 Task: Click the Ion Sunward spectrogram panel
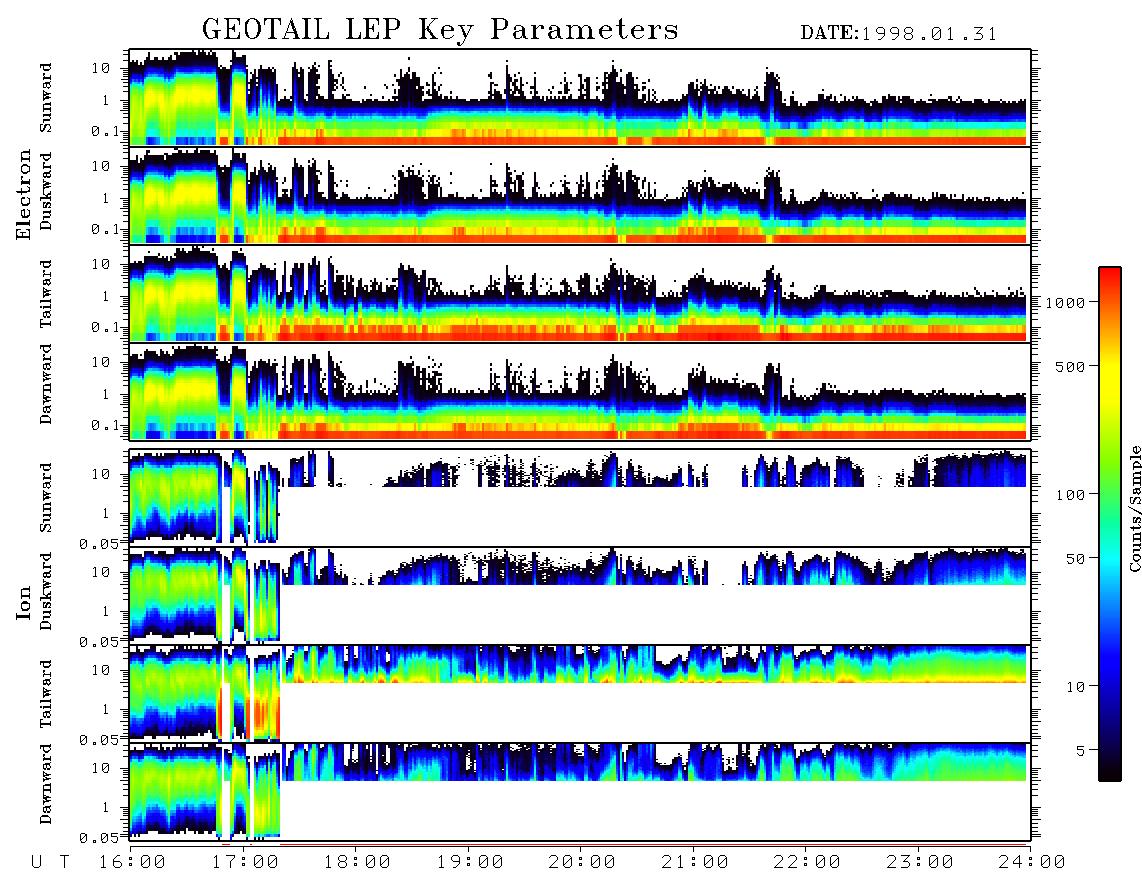point(580,498)
